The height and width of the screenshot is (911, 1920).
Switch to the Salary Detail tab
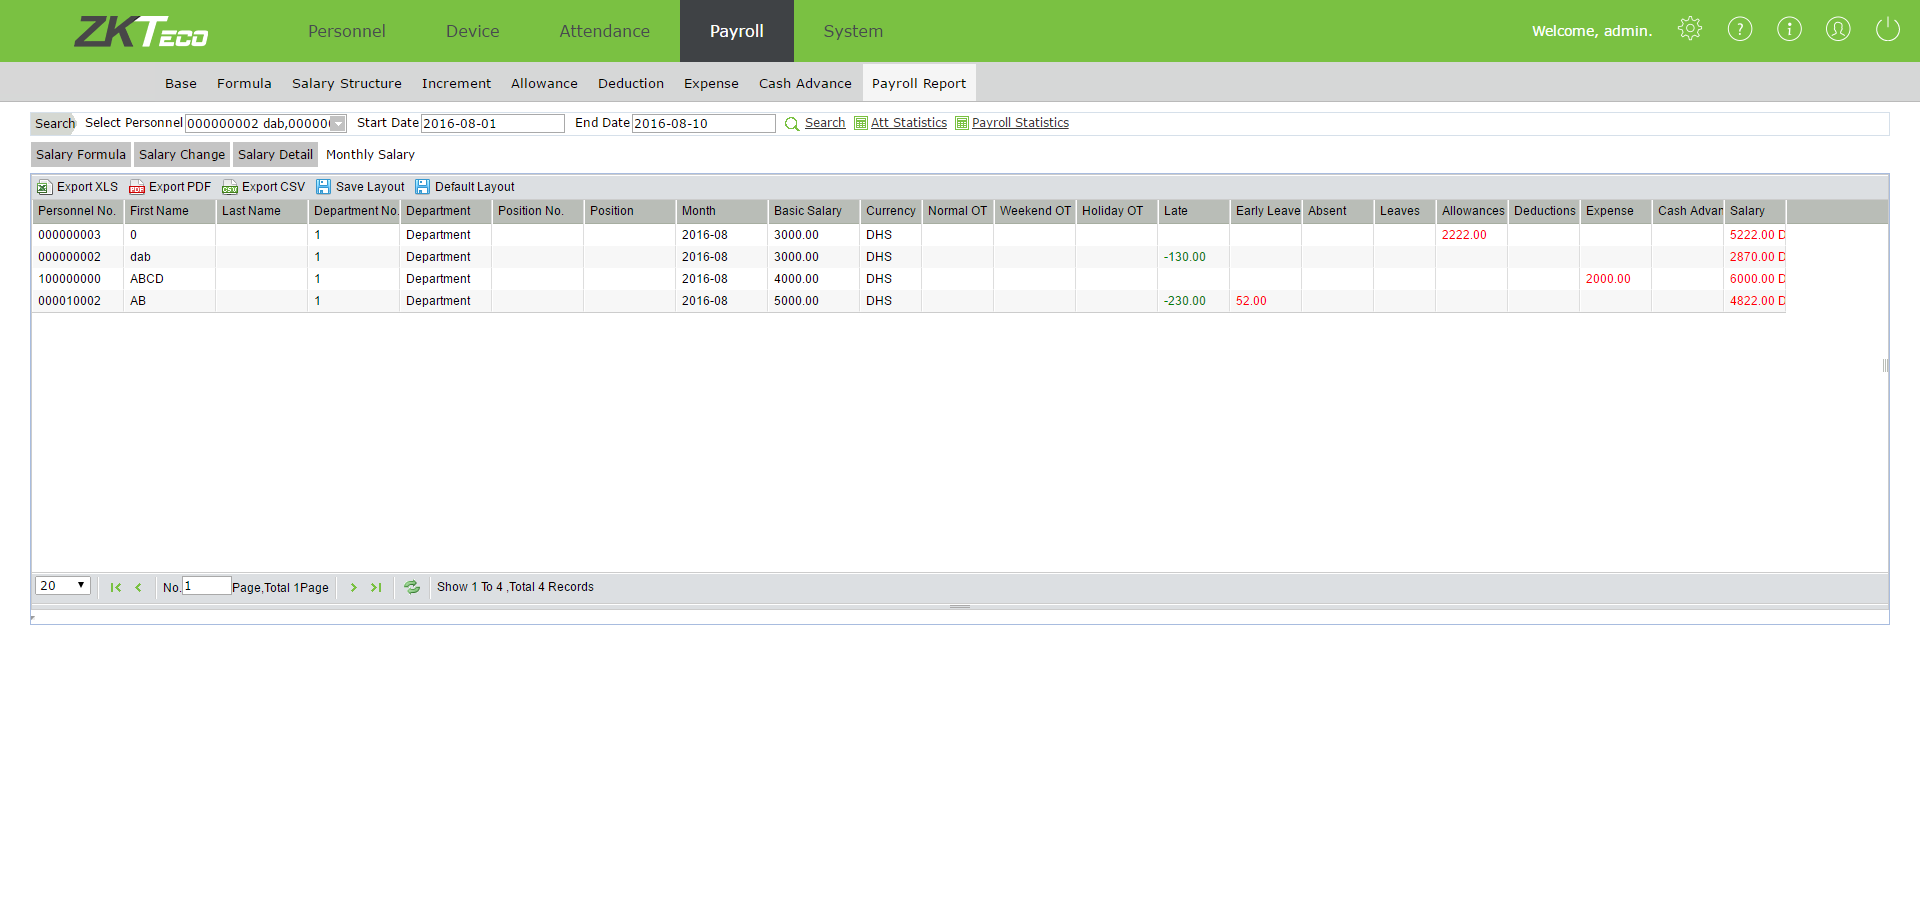(275, 155)
